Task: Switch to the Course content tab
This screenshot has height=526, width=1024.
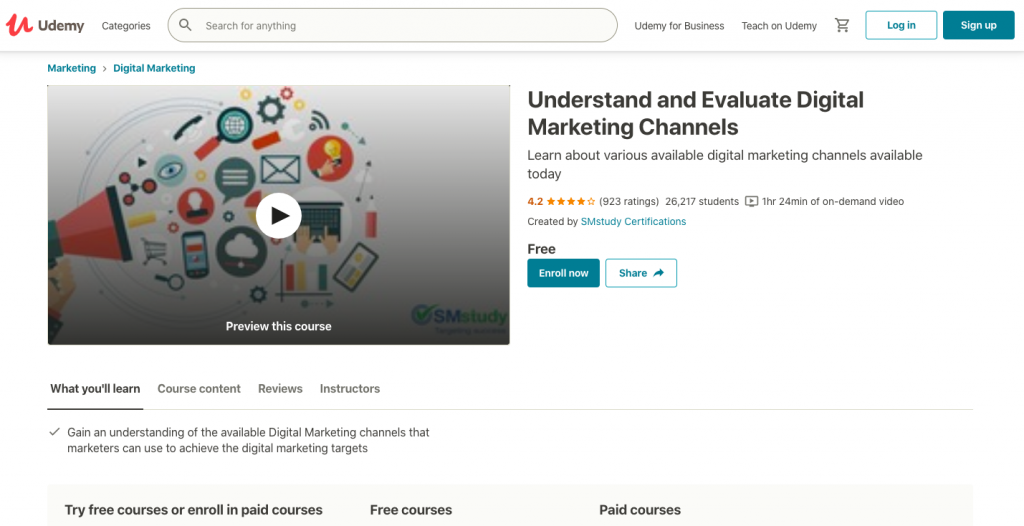Action: (x=199, y=389)
